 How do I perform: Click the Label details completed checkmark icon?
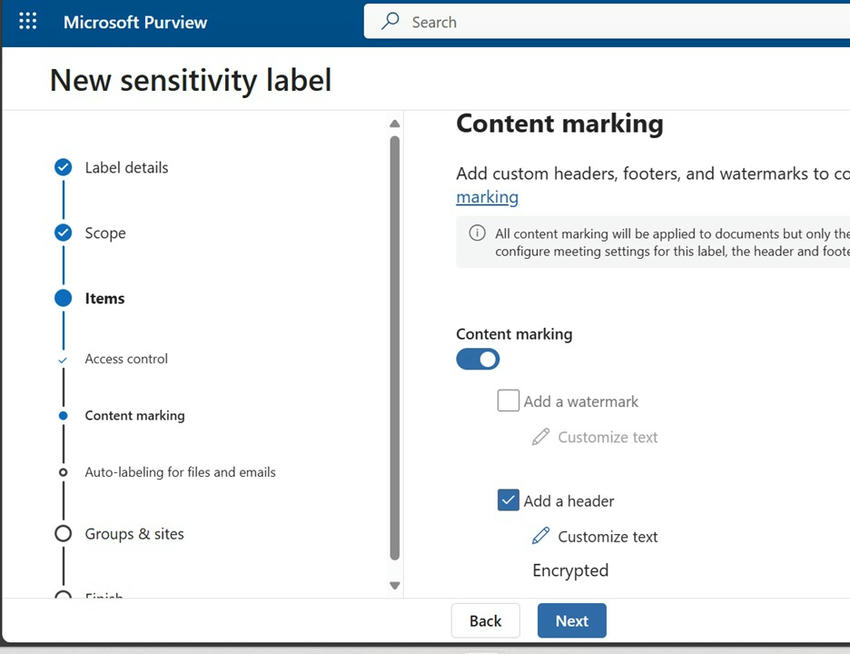[x=63, y=167]
